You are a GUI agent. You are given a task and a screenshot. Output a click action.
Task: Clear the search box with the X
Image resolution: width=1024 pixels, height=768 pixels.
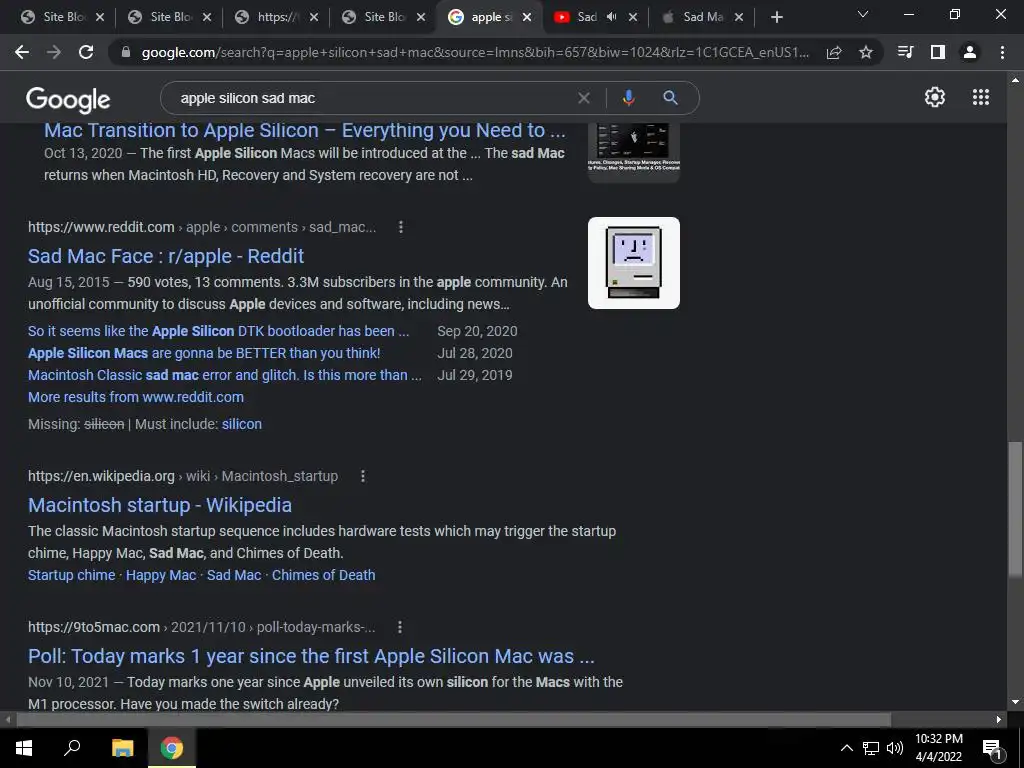point(584,98)
